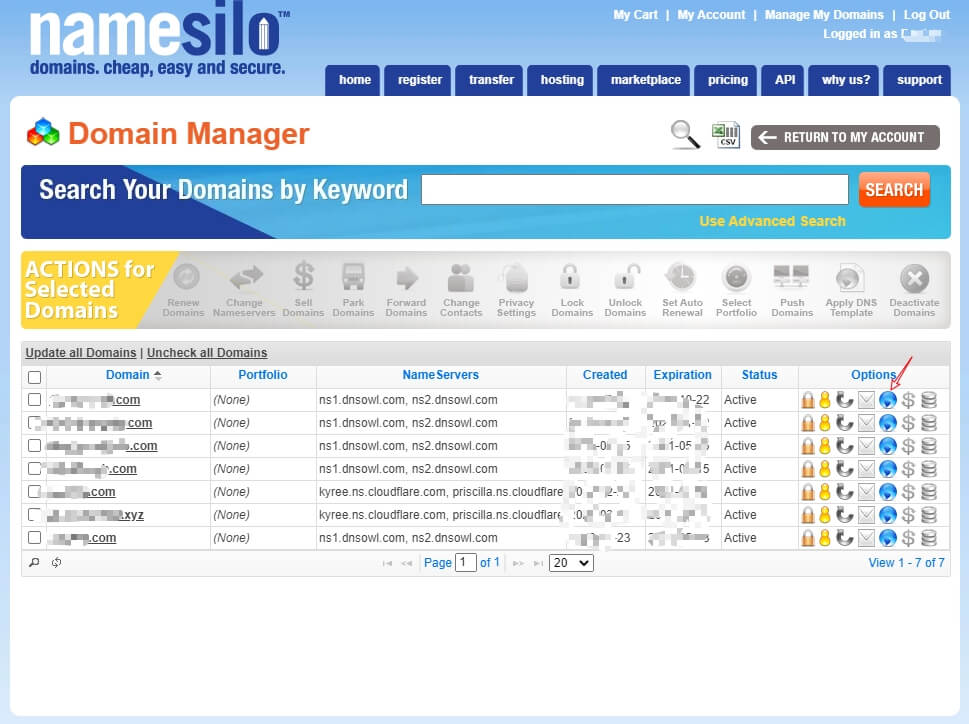View the pricing tab
Screen dimensions: 969x724
click(727, 80)
